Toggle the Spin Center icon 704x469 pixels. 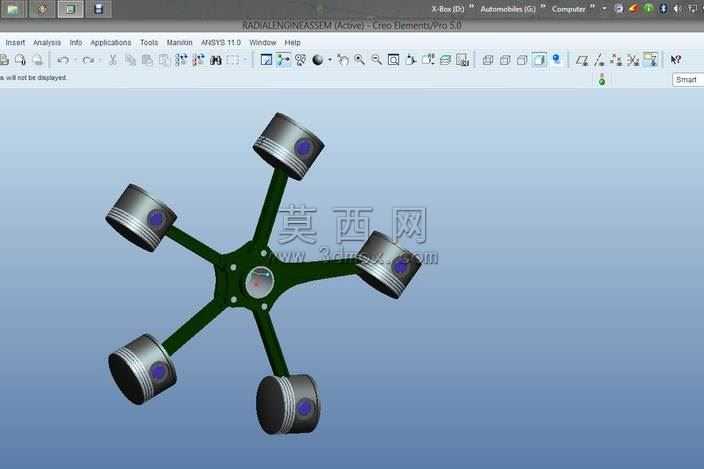coord(283,60)
